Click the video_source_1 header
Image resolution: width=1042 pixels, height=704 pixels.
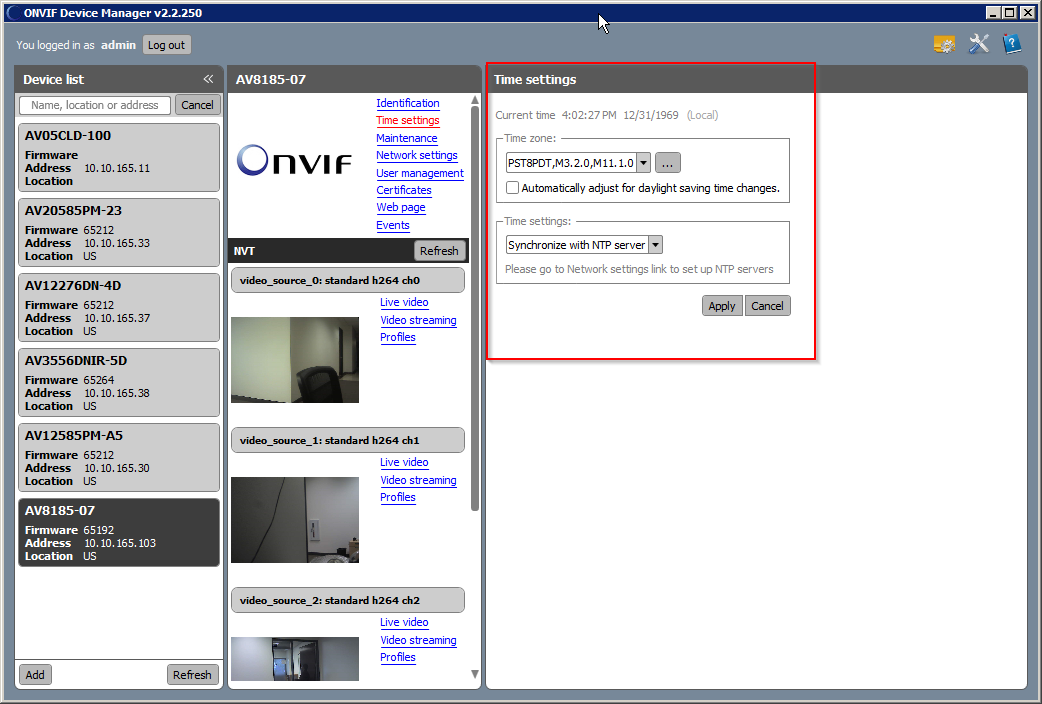[348, 441]
